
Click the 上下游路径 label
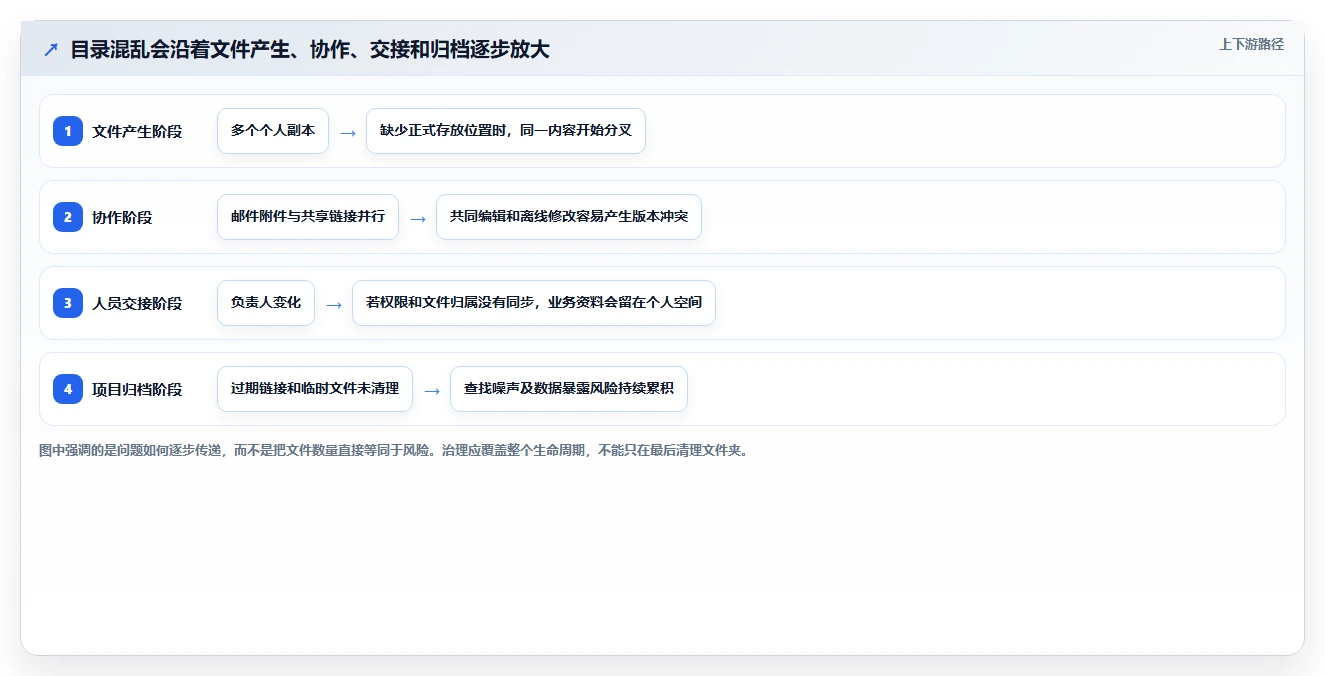pos(1251,45)
